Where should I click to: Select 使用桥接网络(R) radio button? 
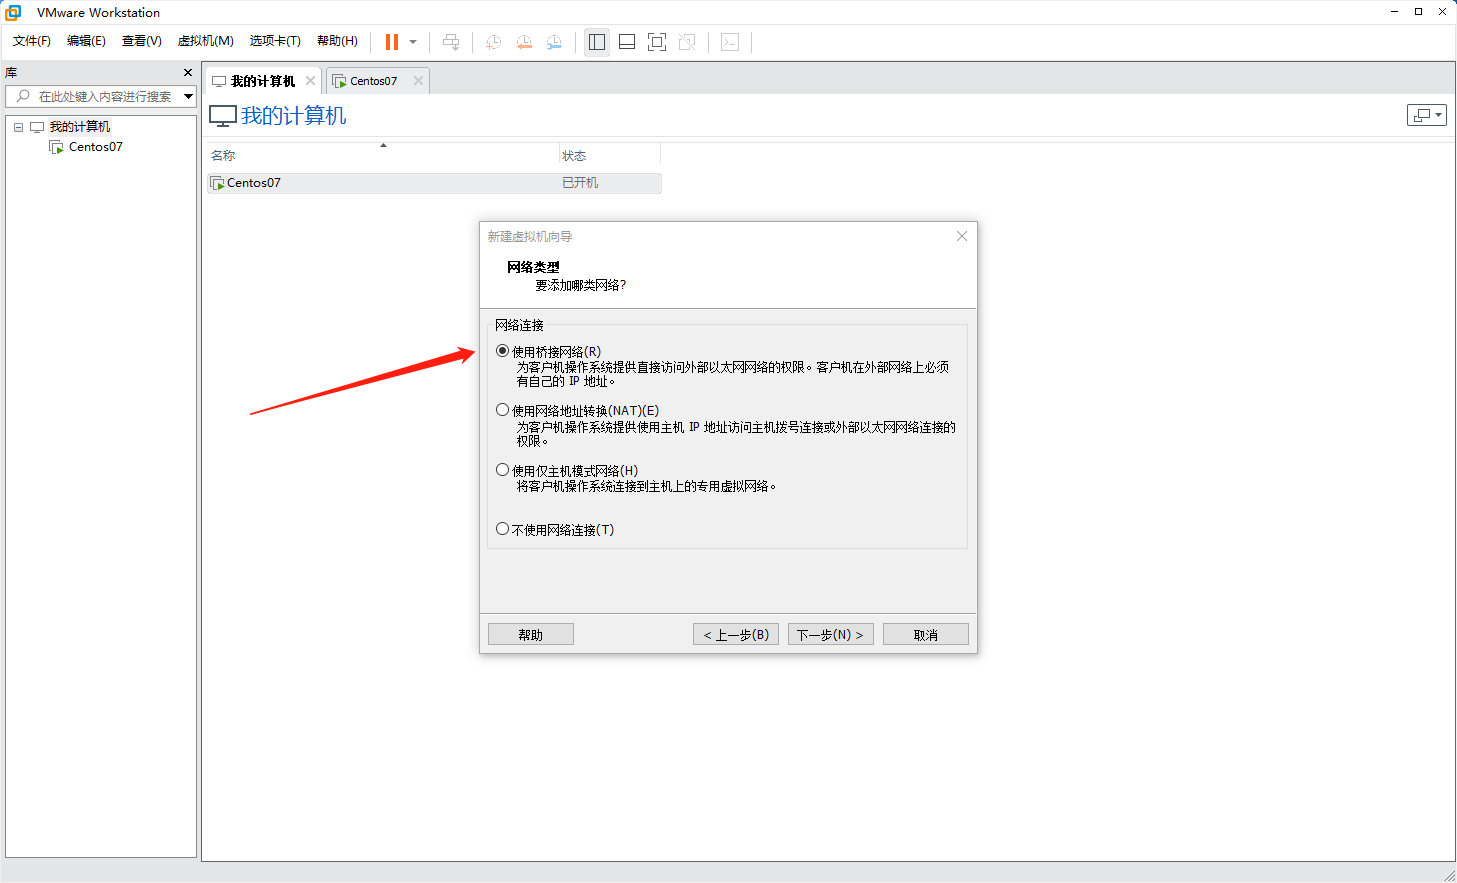[503, 351]
